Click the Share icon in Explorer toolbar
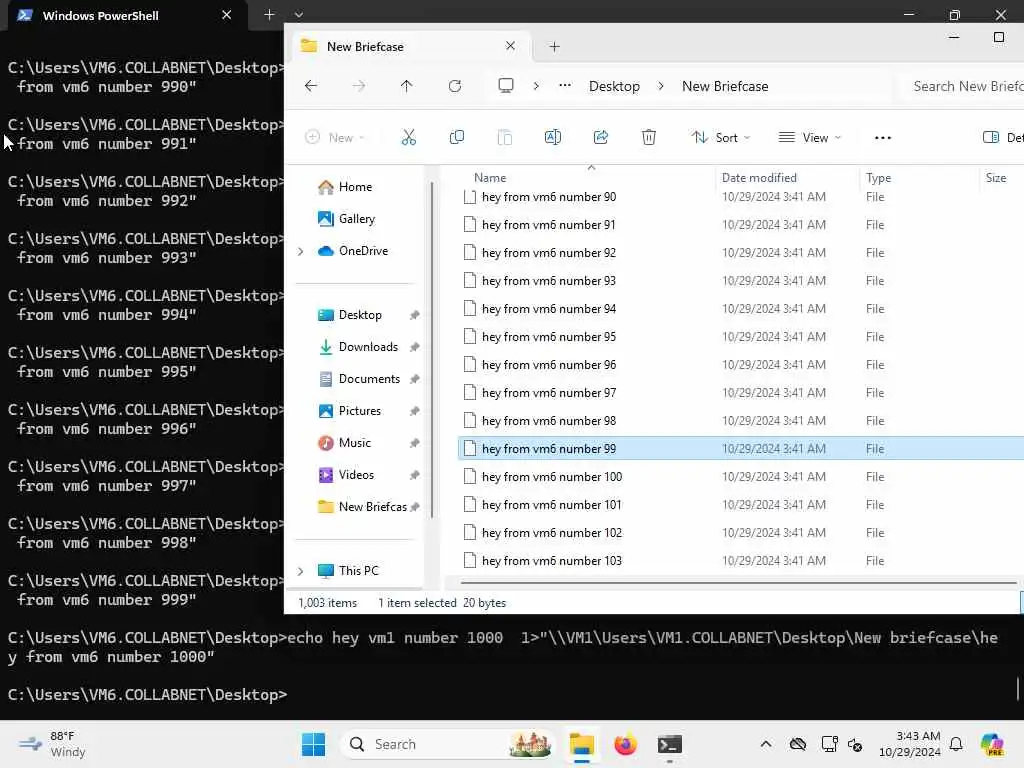 point(601,137)
